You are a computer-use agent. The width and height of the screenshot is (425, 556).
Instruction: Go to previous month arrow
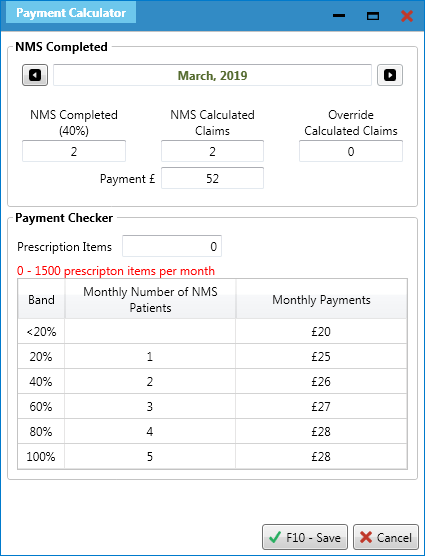(x=35, y=75)
